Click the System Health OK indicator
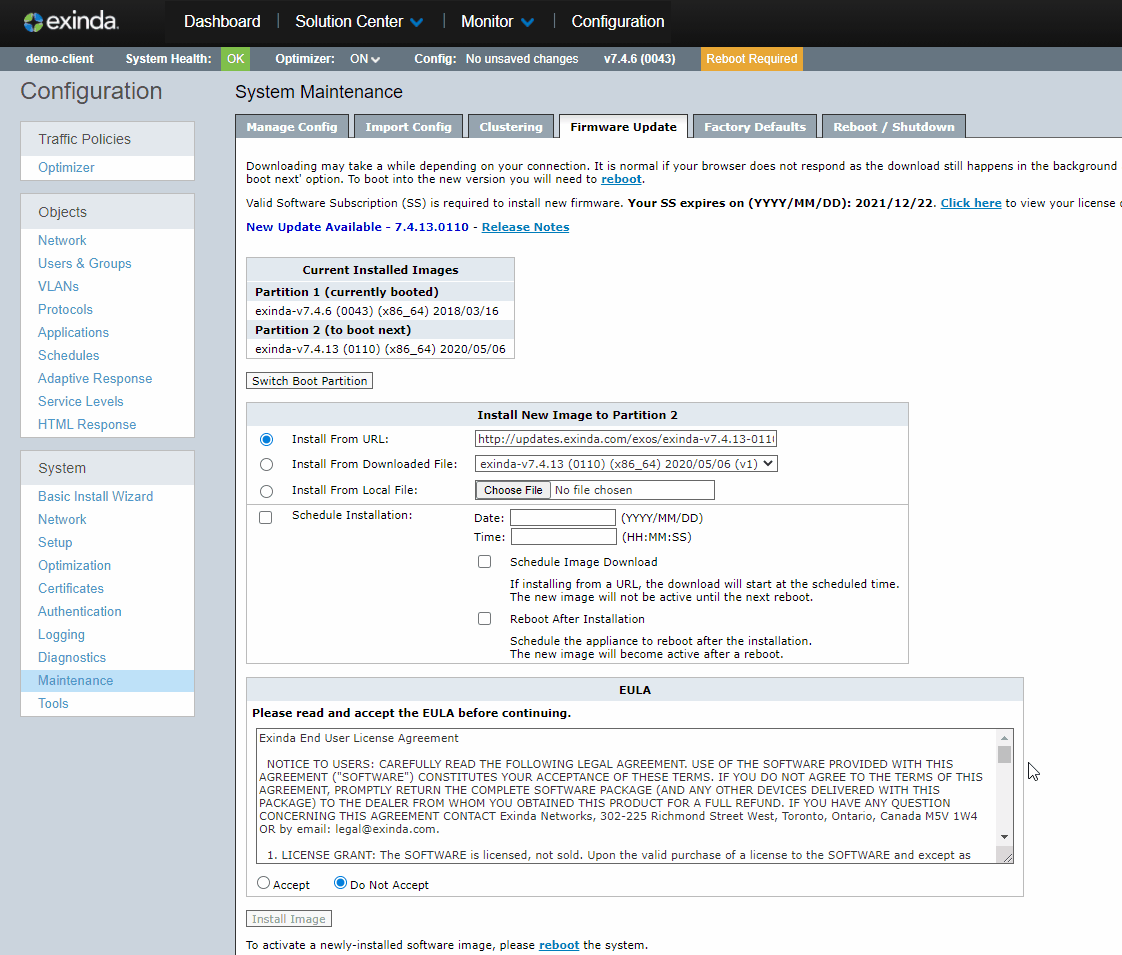 point(235,59)
